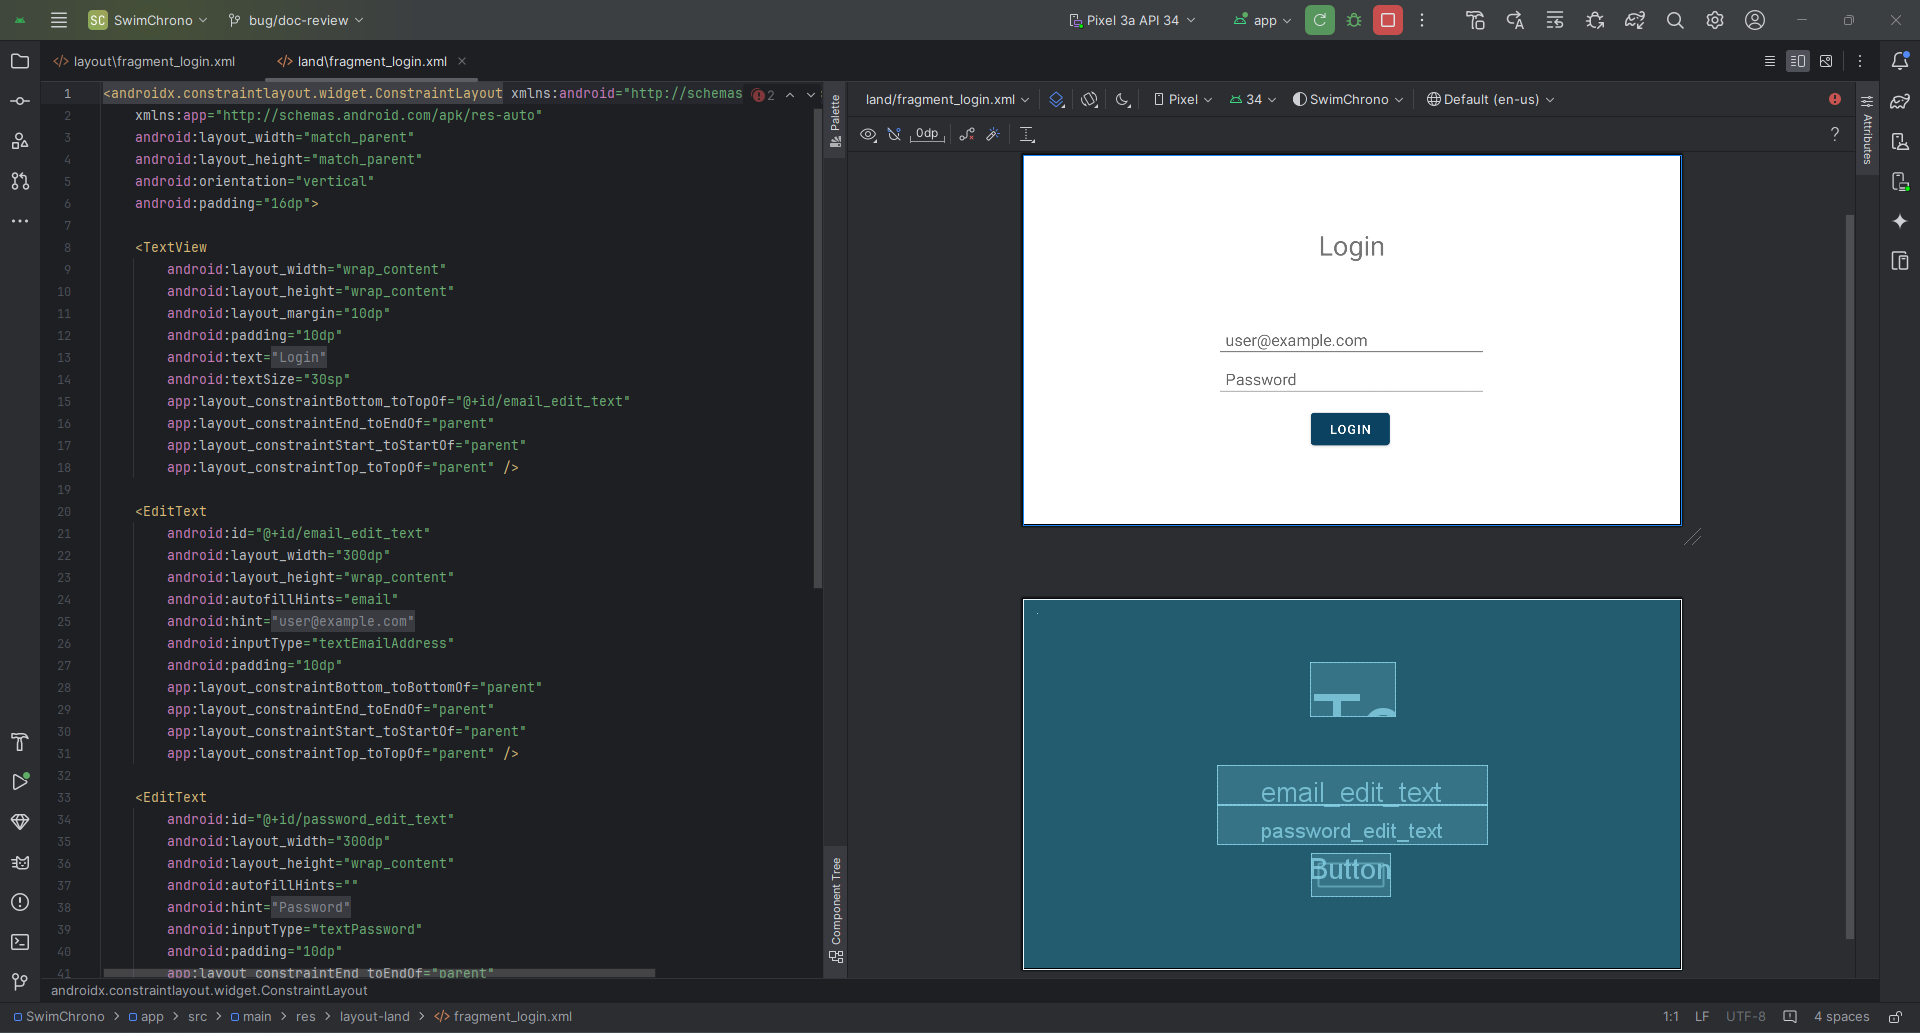This screenshot has width=1920, height=1033.
Task: Open the SwimChrono project dropdown
Action: click(x=148, y=20)
